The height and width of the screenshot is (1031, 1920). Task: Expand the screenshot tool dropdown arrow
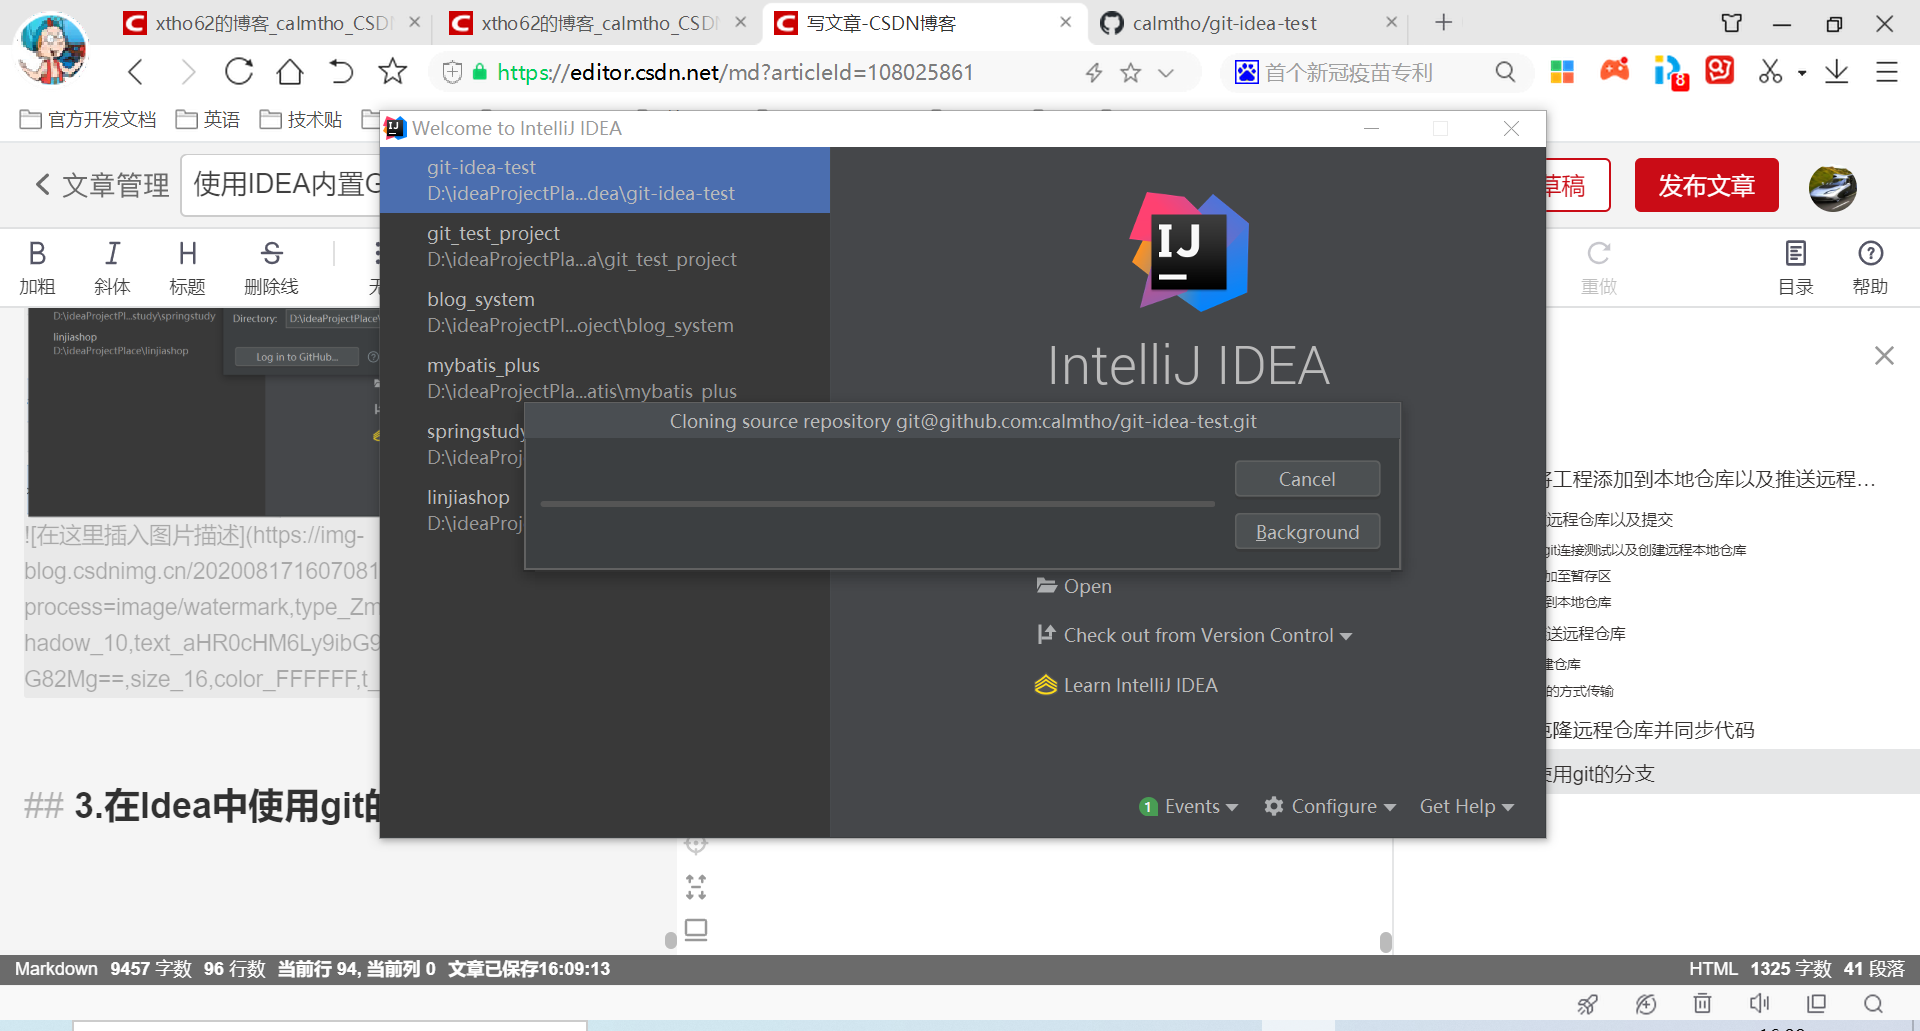tap(1802, 73)
